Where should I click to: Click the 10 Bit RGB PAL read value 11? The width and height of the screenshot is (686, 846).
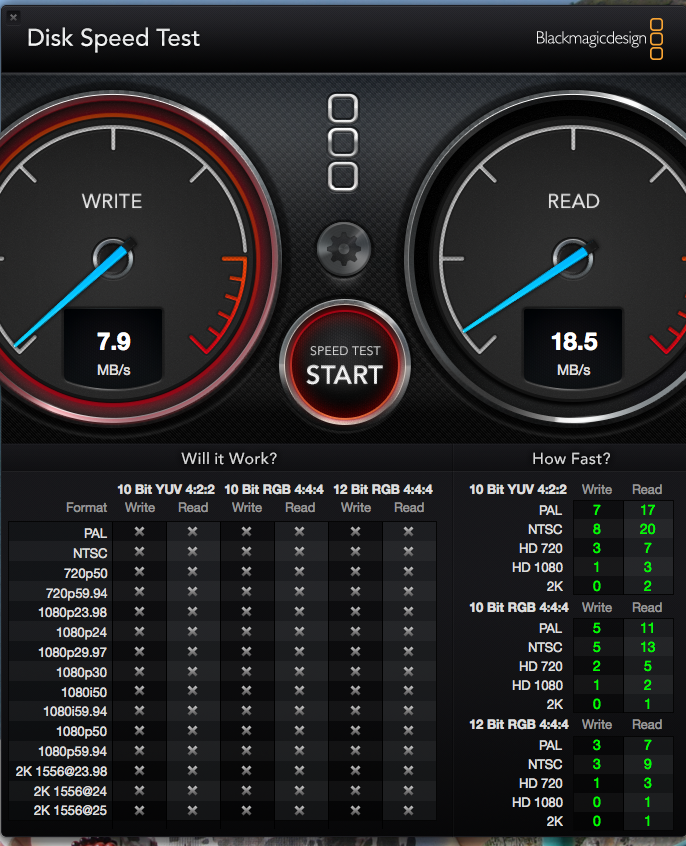point(646,627)
